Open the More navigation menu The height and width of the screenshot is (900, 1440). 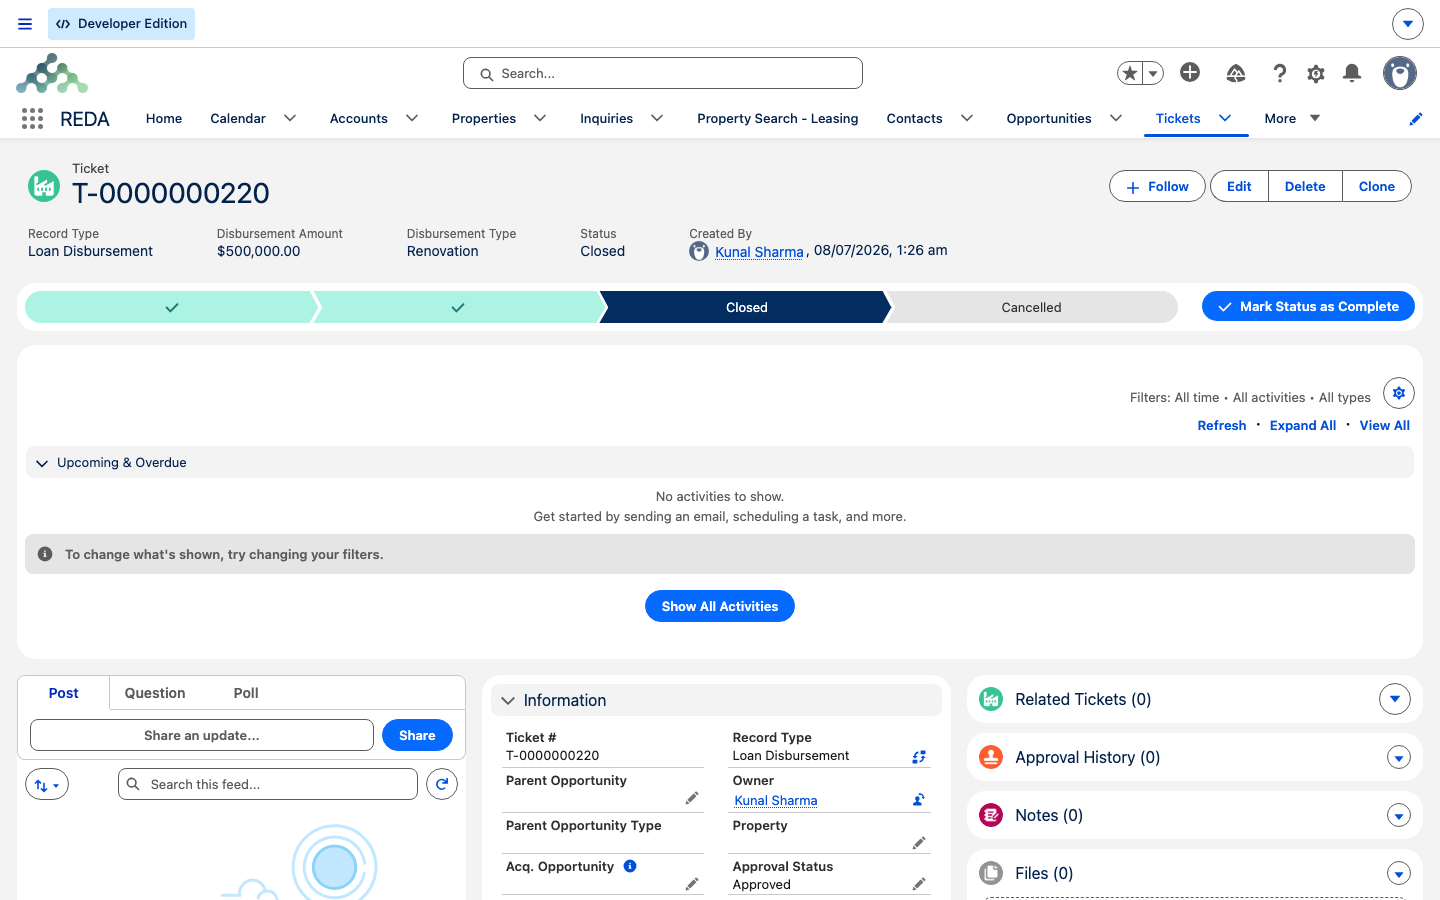pyautogui.click(x=1292, y=118)
